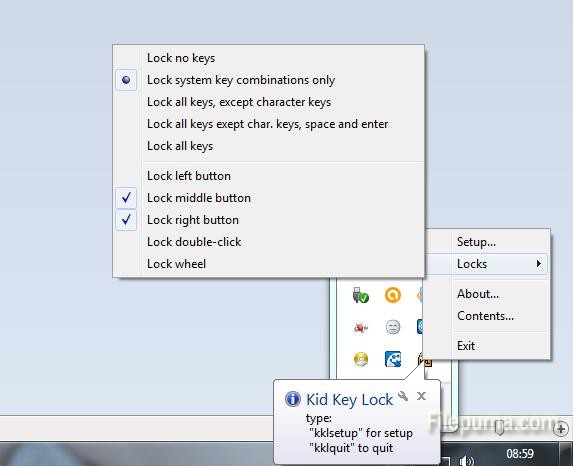Viewport: 573px width, 466px height.
Task: Click the gray face tray icon
Action: [393, 327]
